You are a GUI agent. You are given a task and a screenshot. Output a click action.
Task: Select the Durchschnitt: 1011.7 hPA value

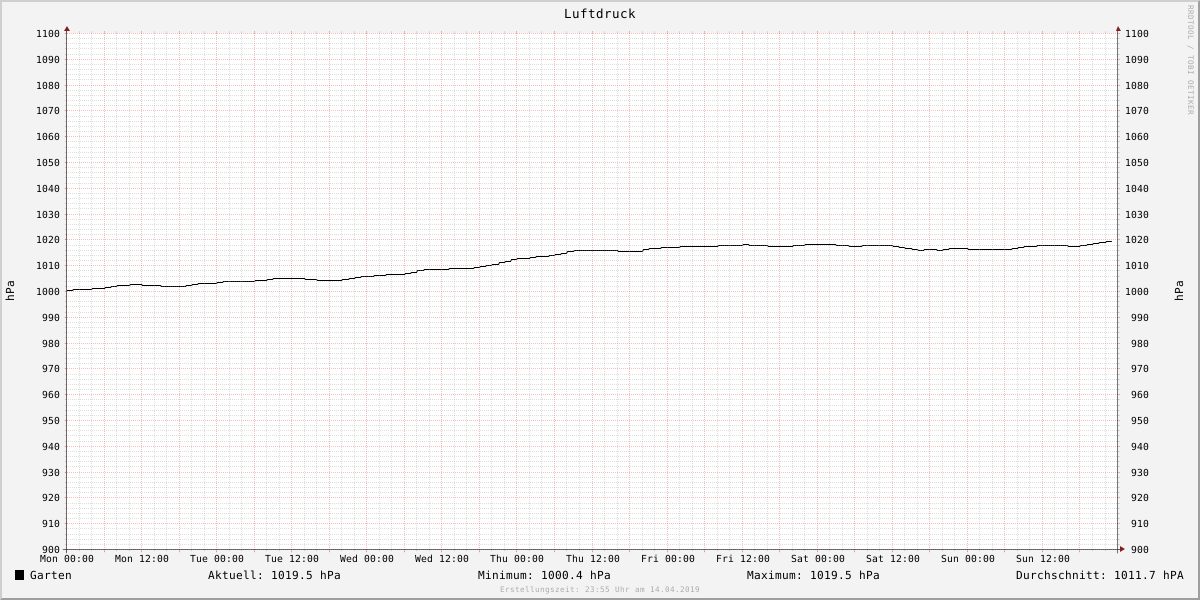click(1100, 575)
